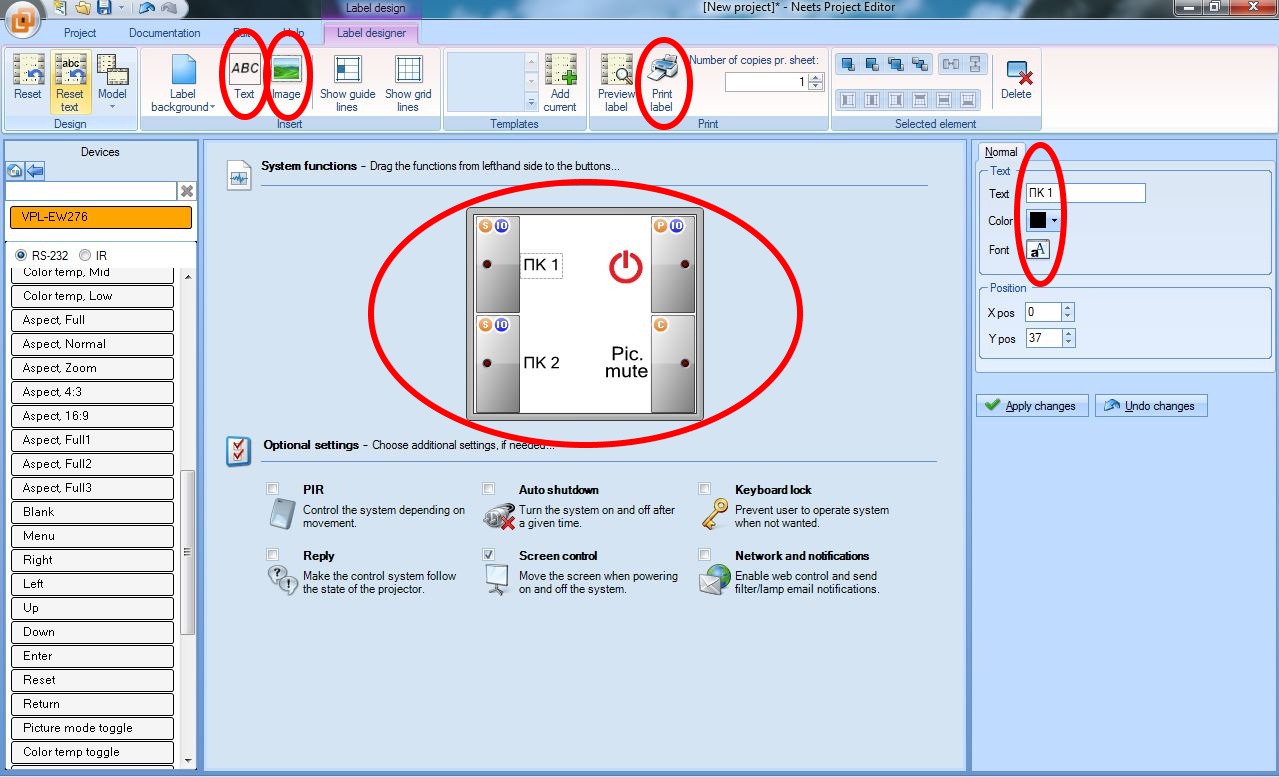This screenshot has width=1279, height=777.
Task: Click the Screen control projector screen icon
Action: coord(498,581)
